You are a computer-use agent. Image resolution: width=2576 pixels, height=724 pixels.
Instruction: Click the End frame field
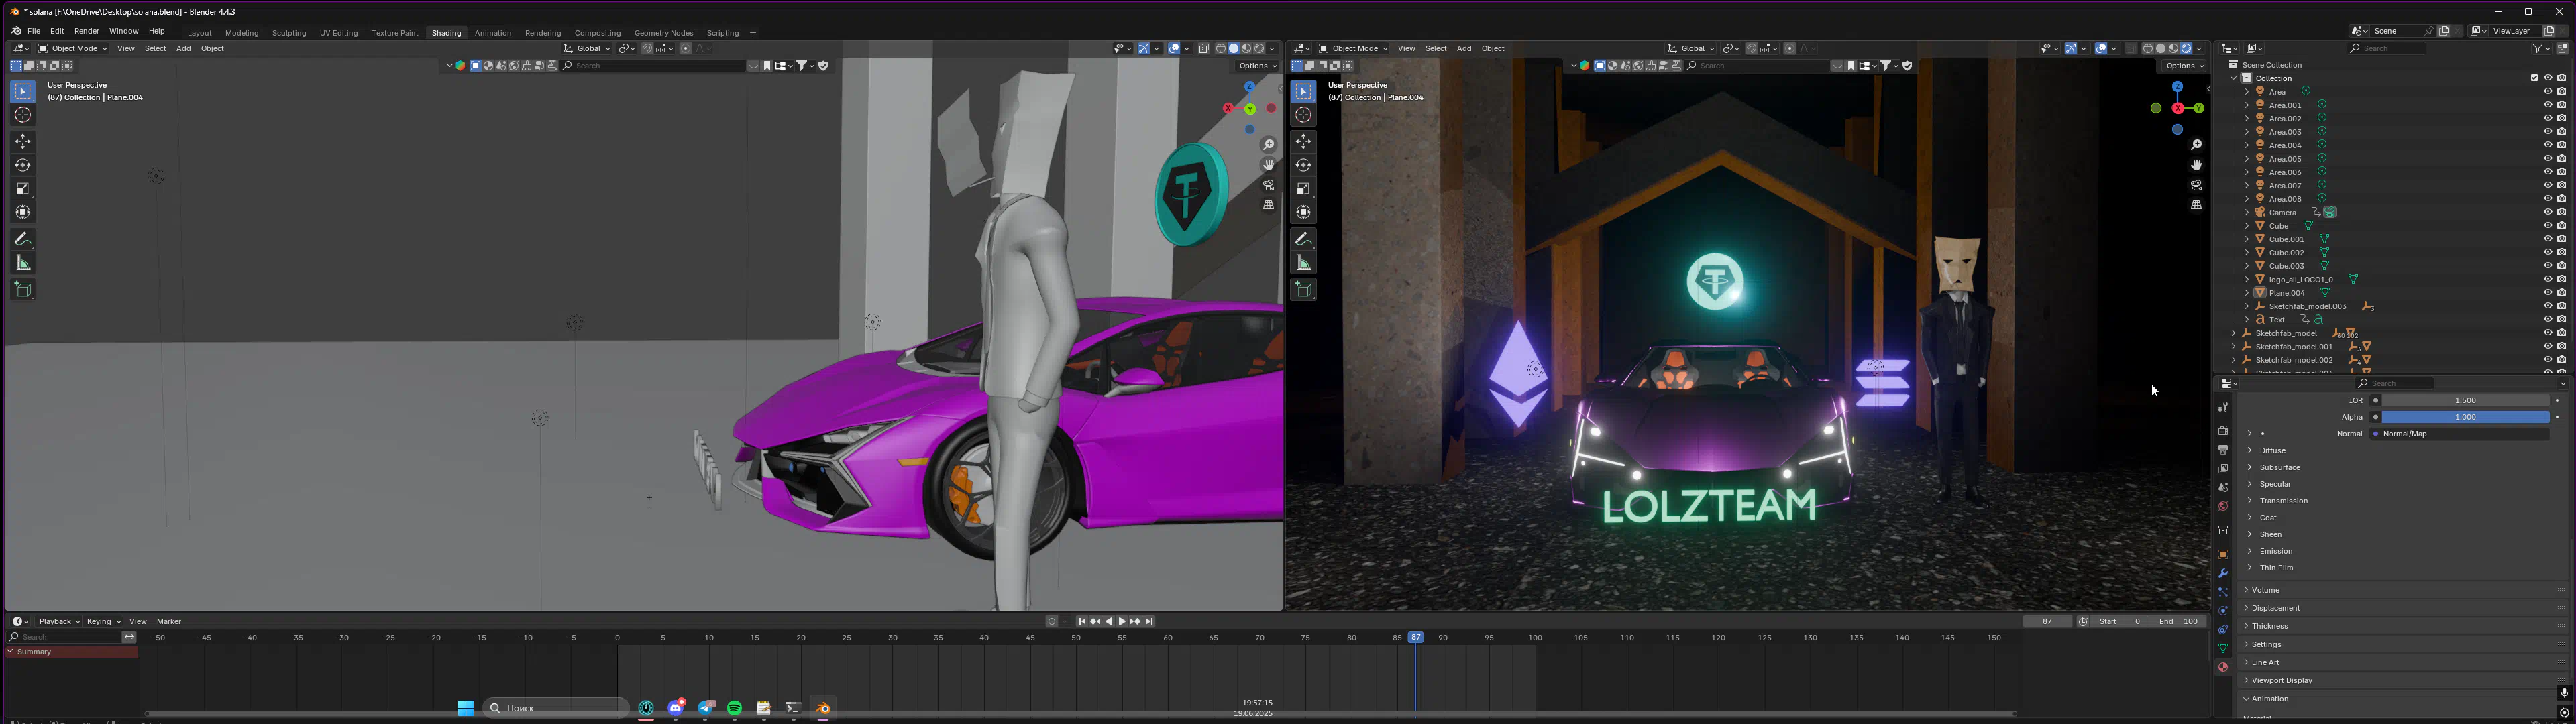pyautogui.click(x=2178, y=622)
